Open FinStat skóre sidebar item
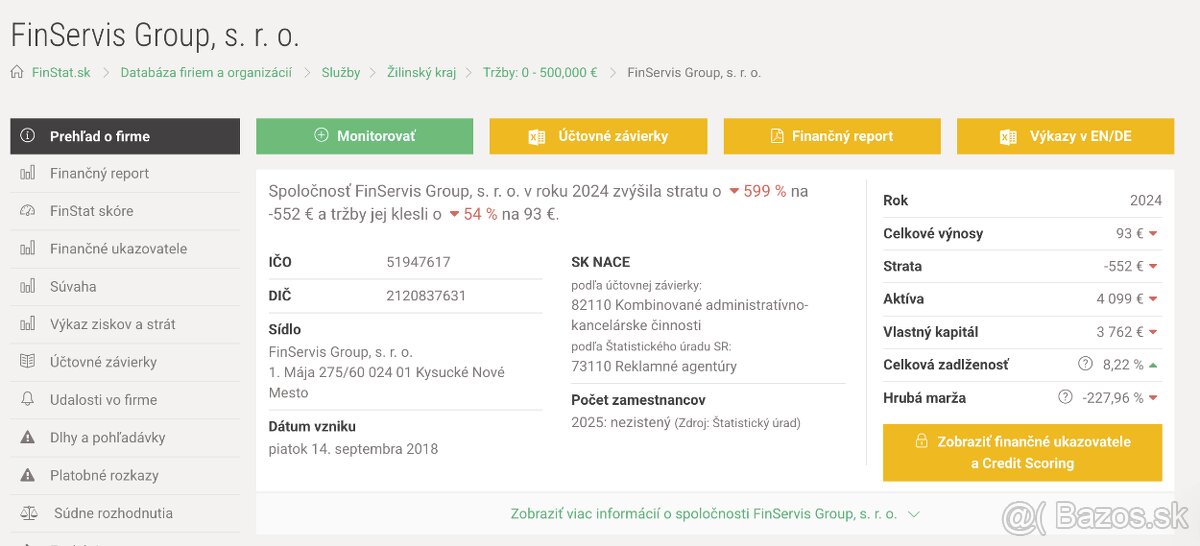Screen dimensions: 1200x546 coord(125,211)
